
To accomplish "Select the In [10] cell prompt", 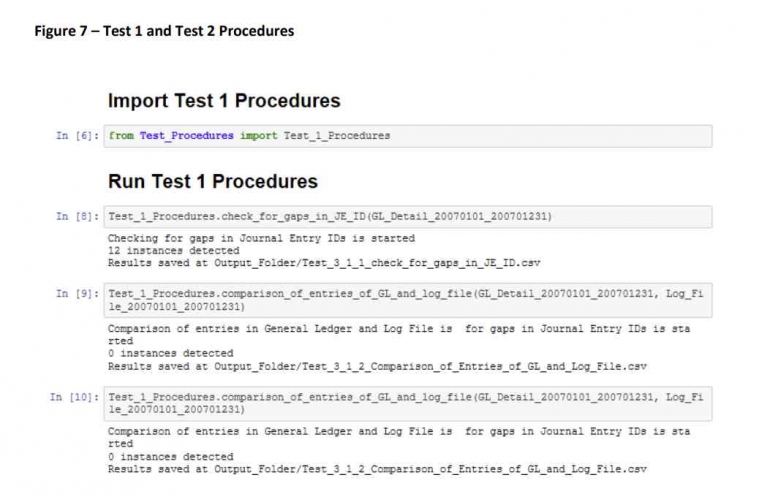I will click(74, 397).
